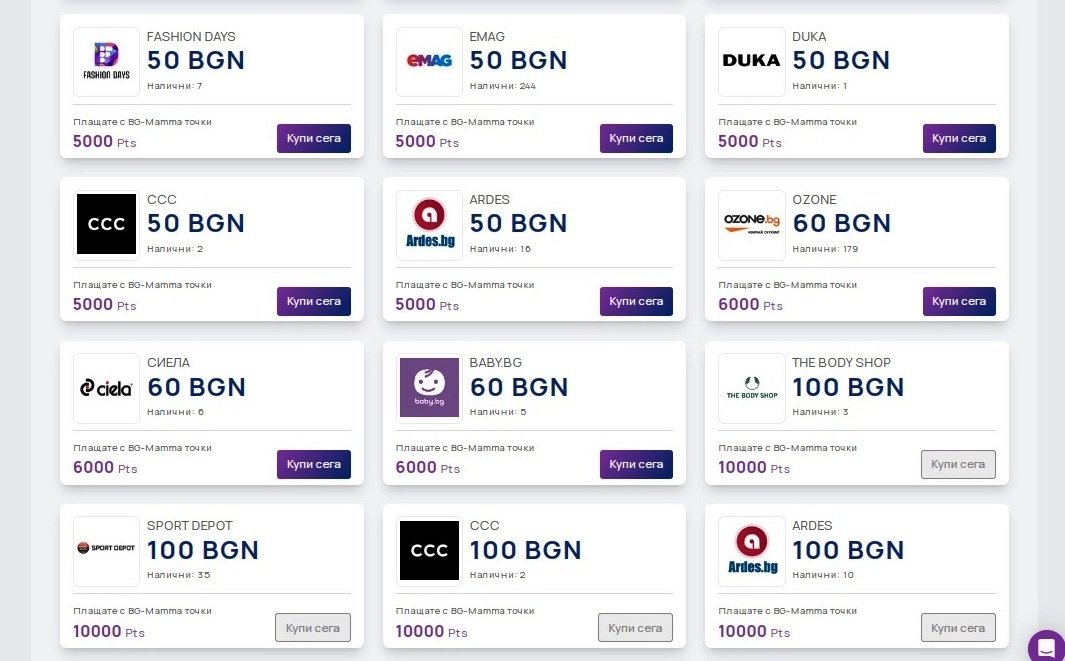Buy the Fashion Days 50 BGN voucher

[x=313, y=138]
